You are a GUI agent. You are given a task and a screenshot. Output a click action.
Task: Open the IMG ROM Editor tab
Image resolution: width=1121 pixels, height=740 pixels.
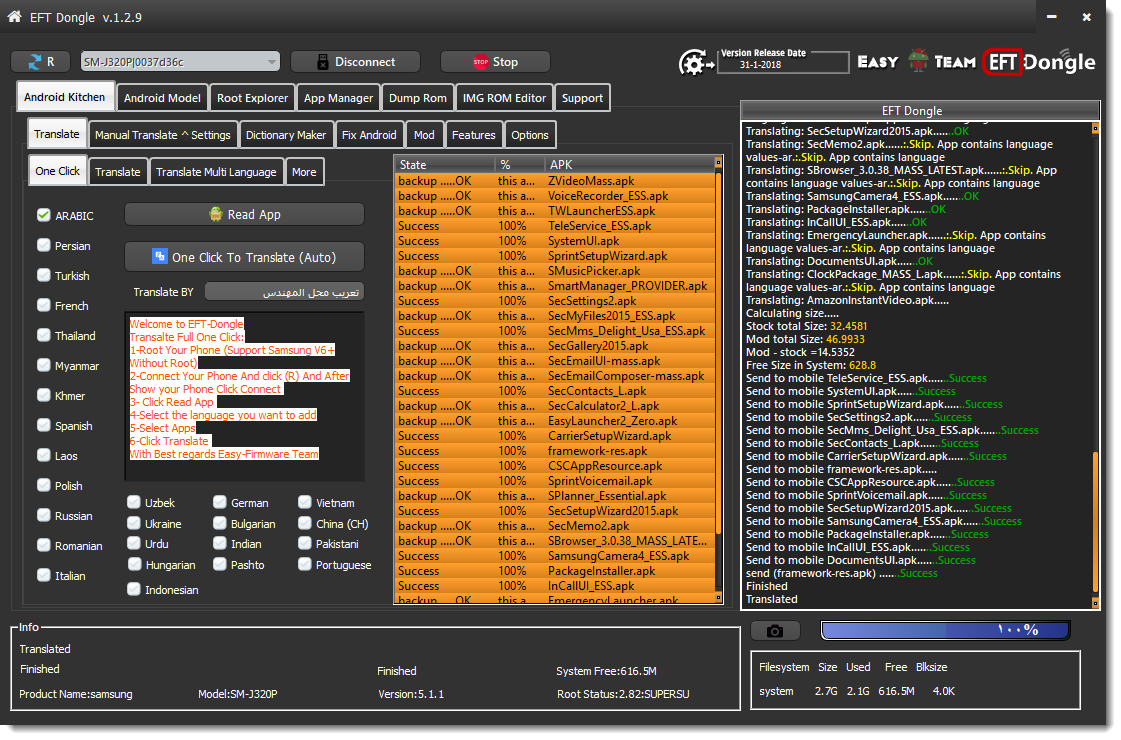pyautogui.click(x=504, y=98)
